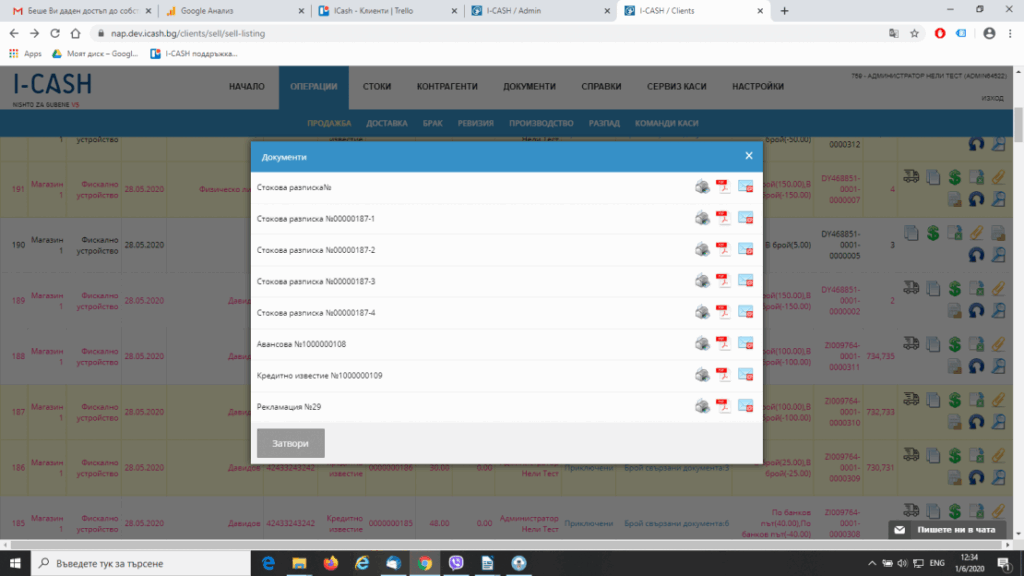Open PDF for Авансова №1000000108
Image resolution: width=1024 pixels, height=576 pixels.
click(x=724, y=344)
